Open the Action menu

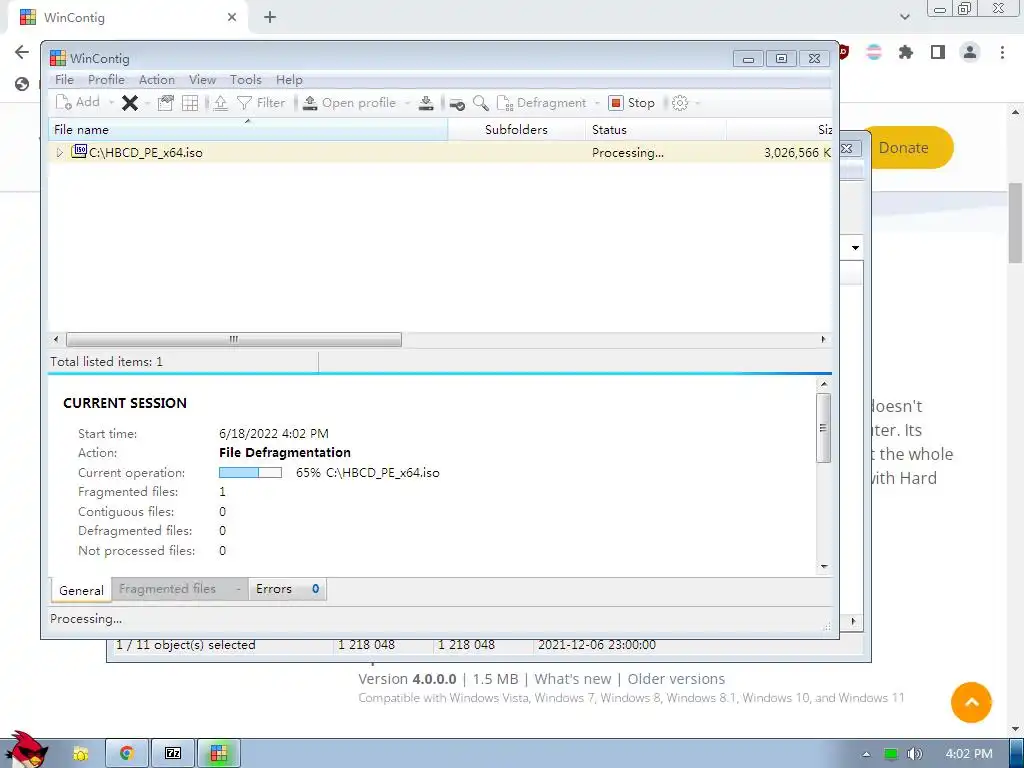pyautogui.click(x=157, y=80)
